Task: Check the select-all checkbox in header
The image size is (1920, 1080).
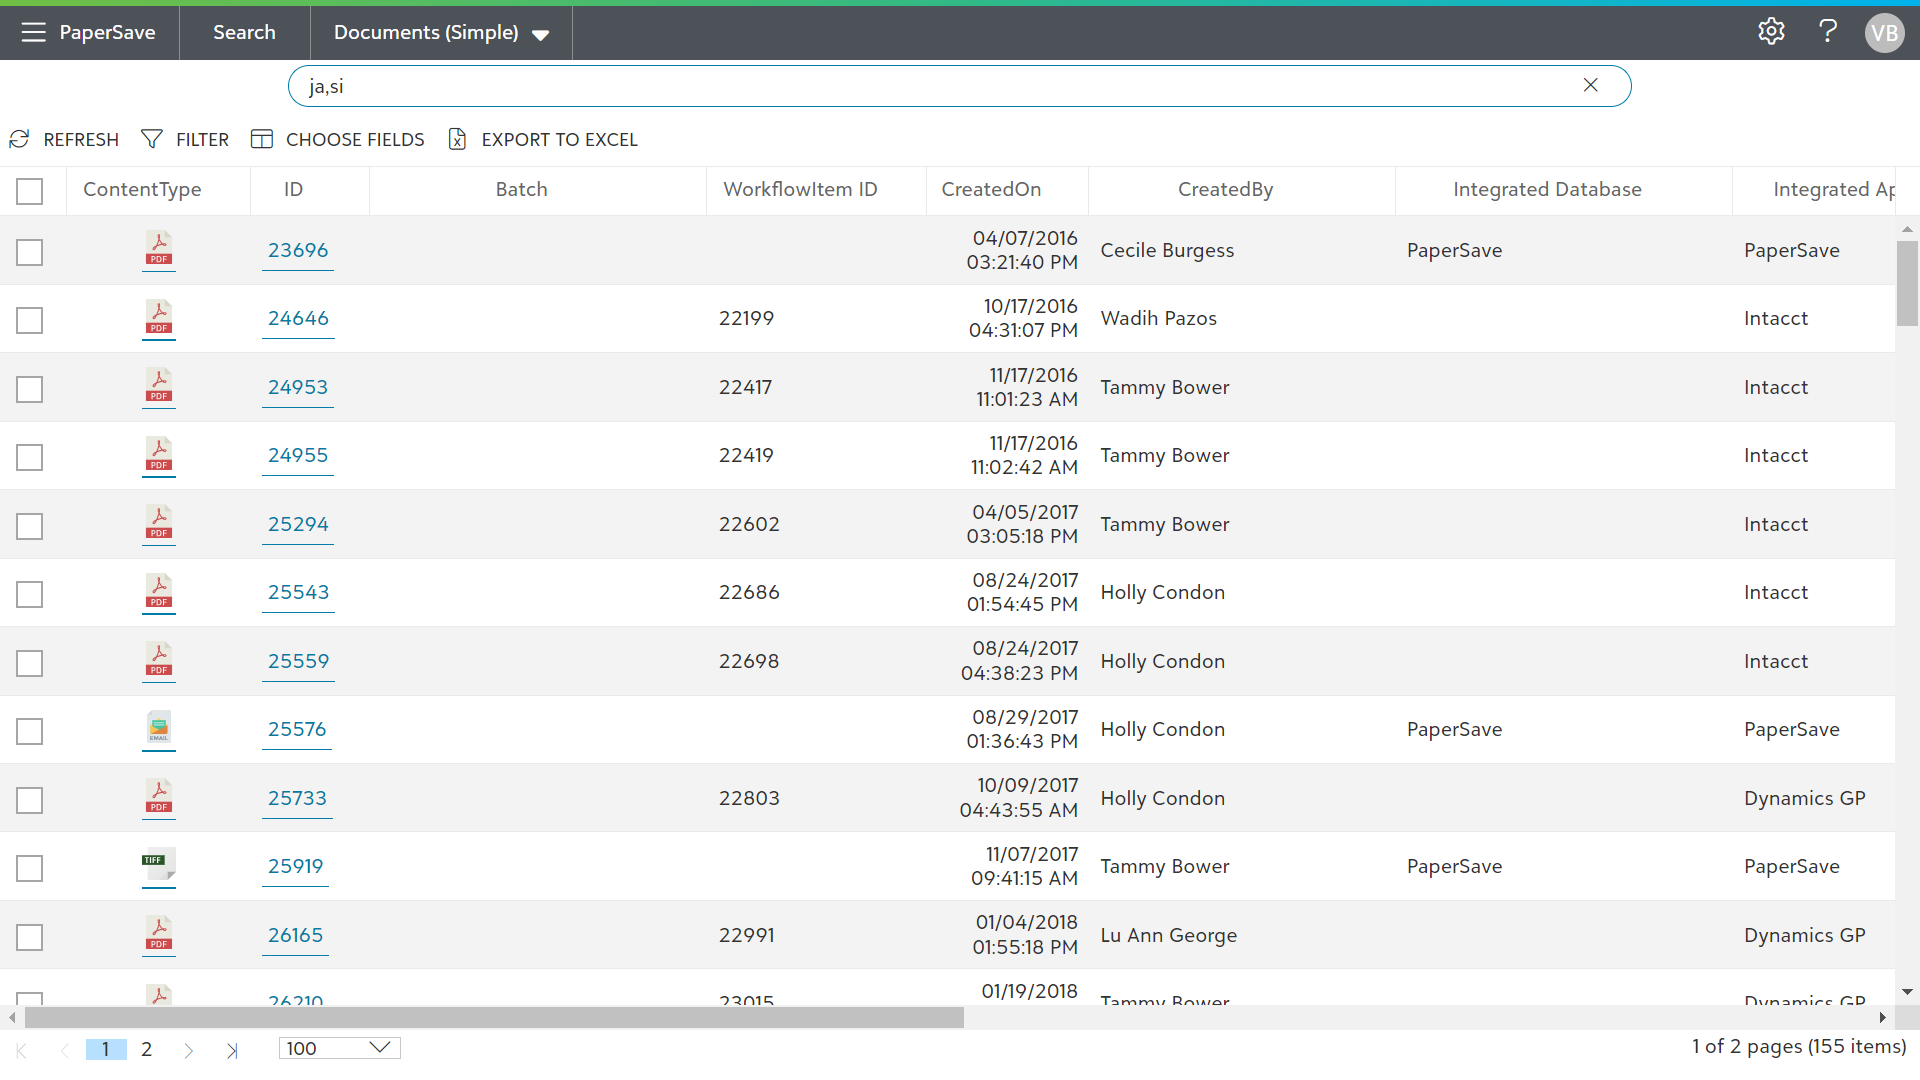Action: (x=30, y=190)
